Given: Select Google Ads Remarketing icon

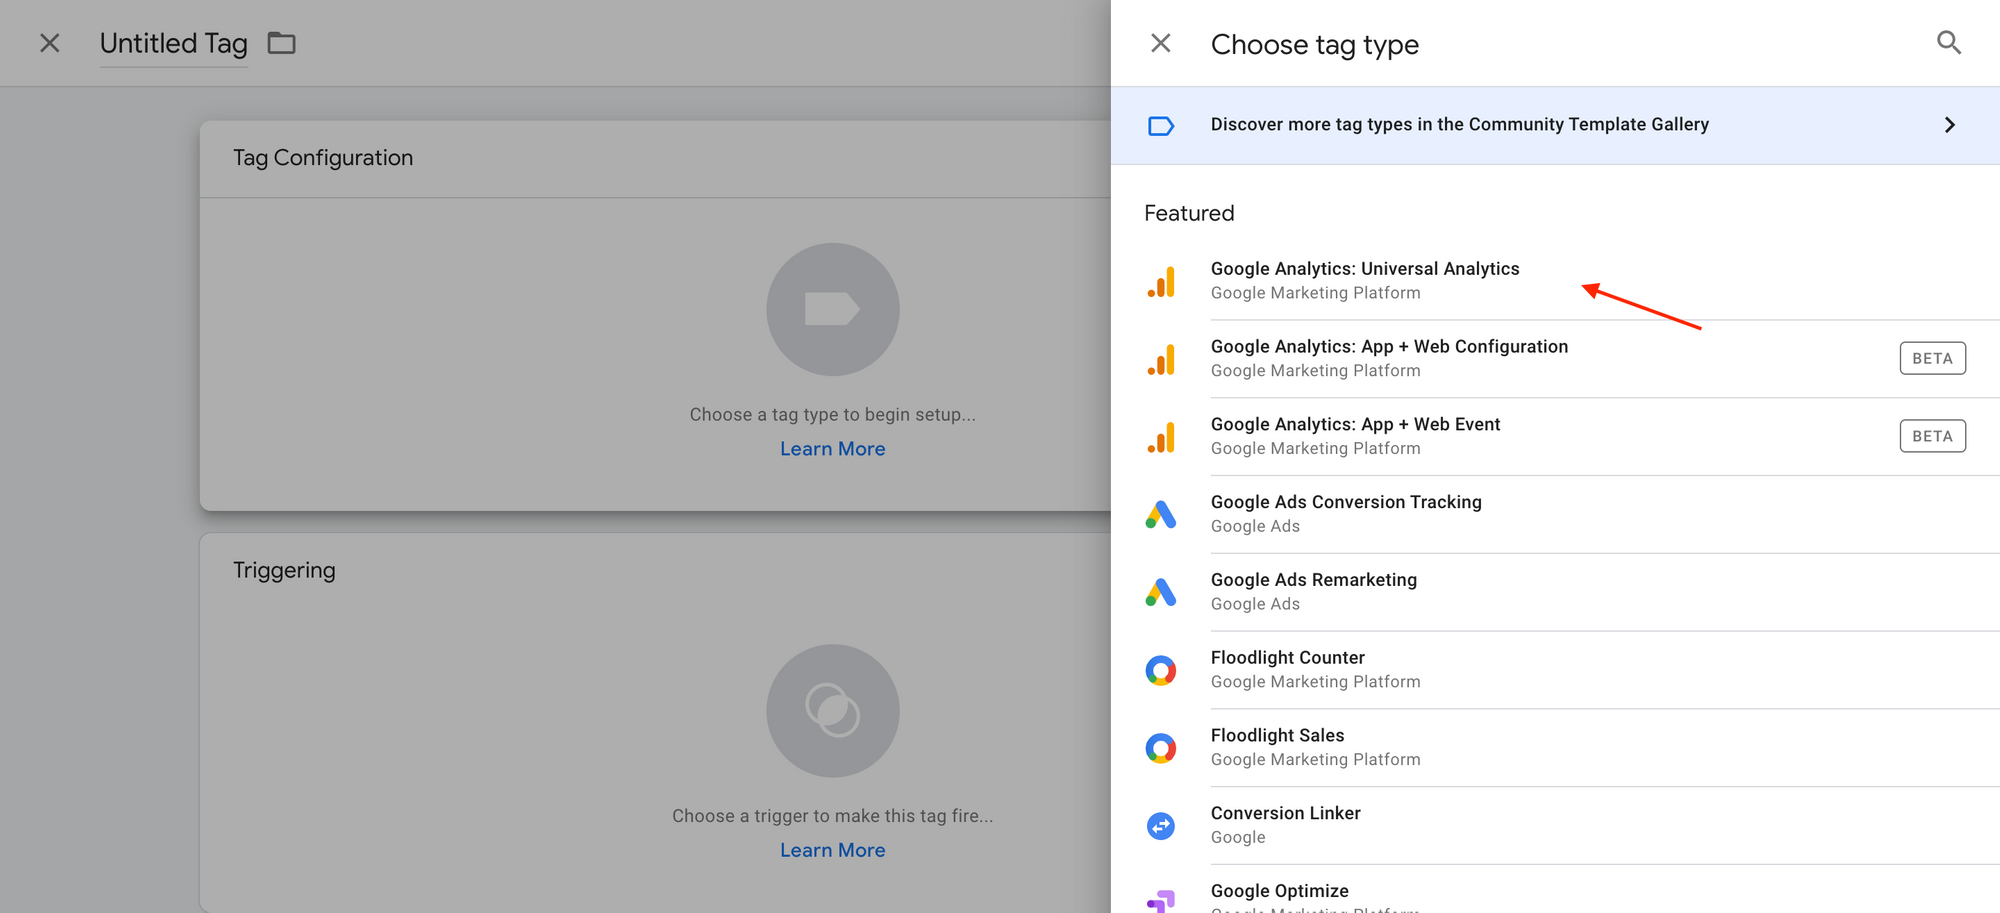Looking at the screenshot, I should click(1160, 592).
